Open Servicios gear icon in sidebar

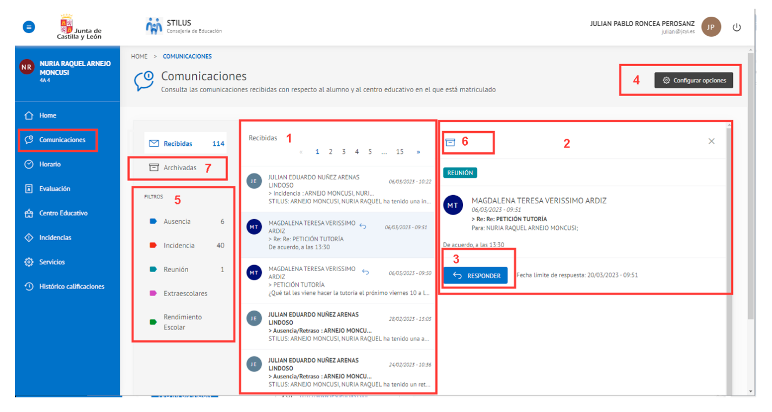click(x=29, y=261)
